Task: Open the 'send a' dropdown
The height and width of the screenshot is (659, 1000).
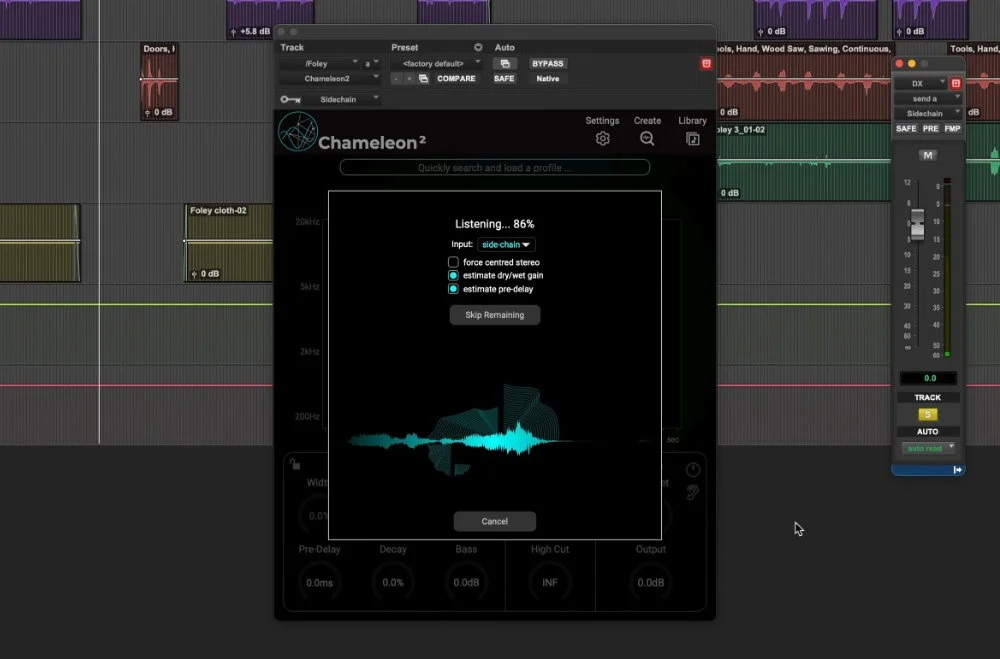Action: click(928, 99)
